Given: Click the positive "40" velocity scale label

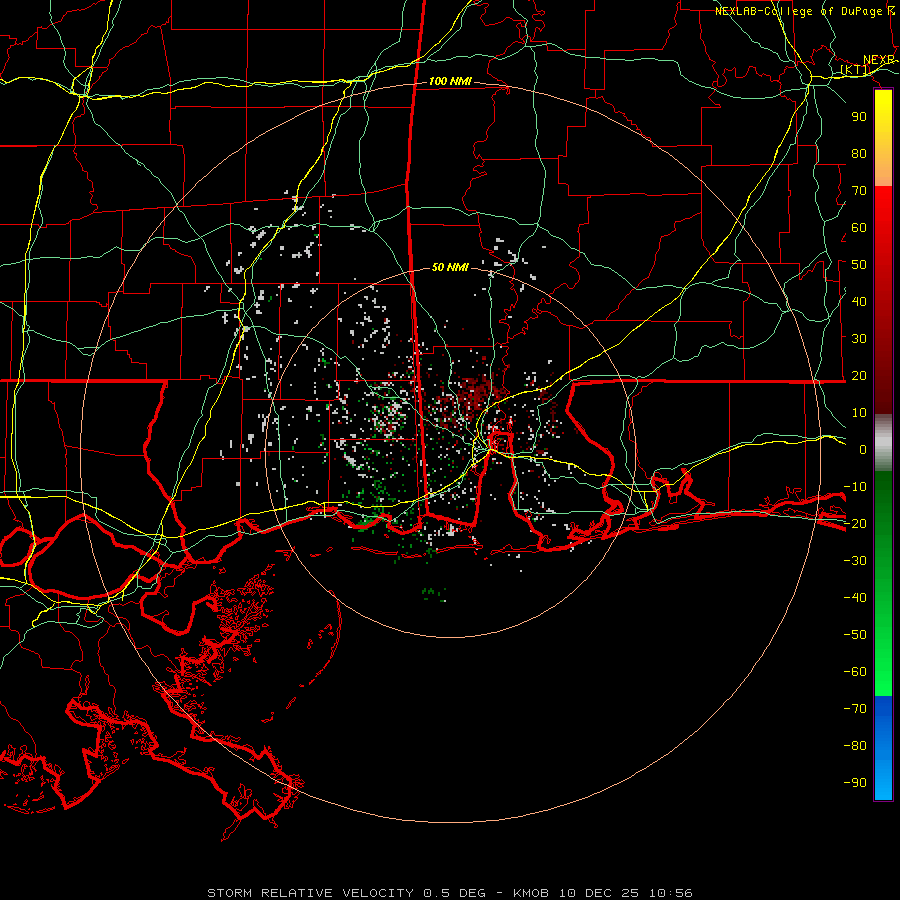Looking at the screenshot, I should click(x=859, y=301).
